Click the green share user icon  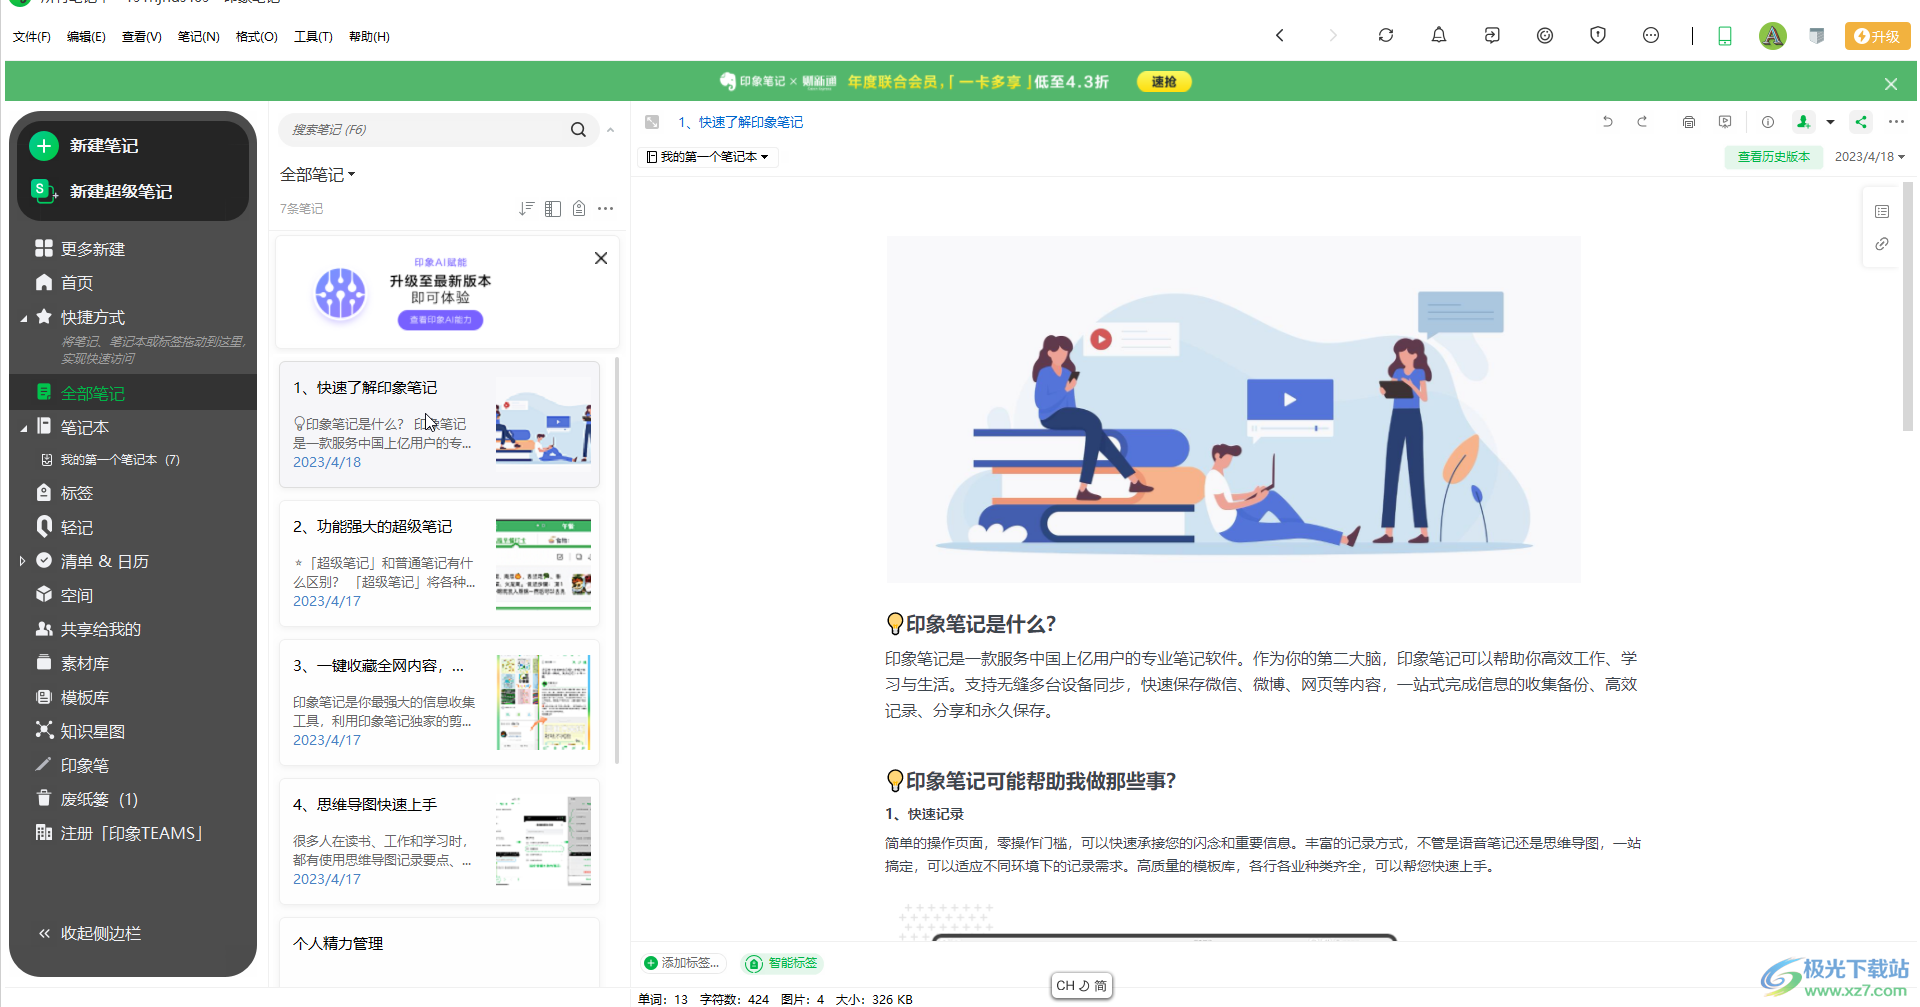coord(1803,122)
